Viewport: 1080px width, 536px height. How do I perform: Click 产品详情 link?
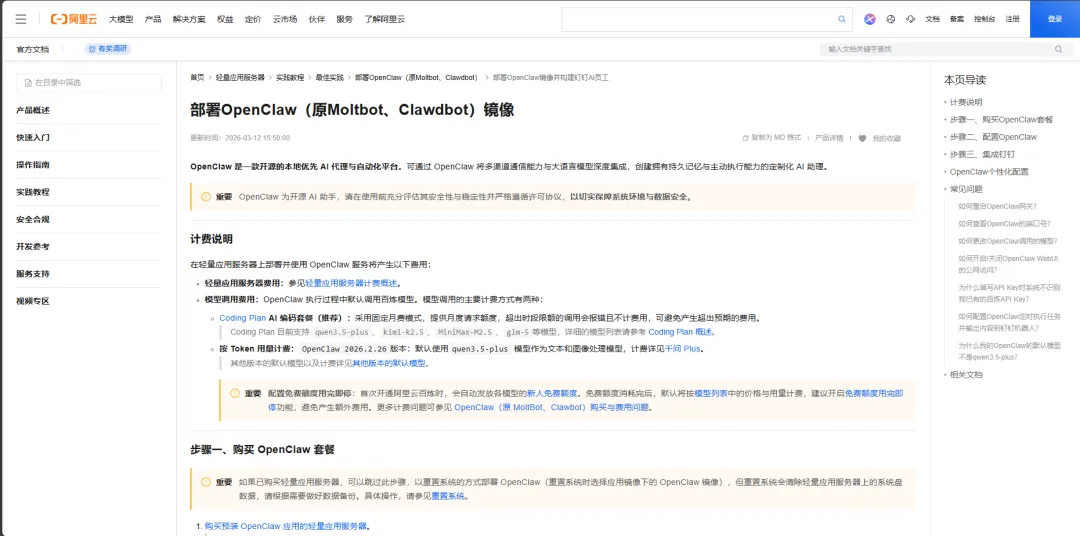click(x=829, y=138)
